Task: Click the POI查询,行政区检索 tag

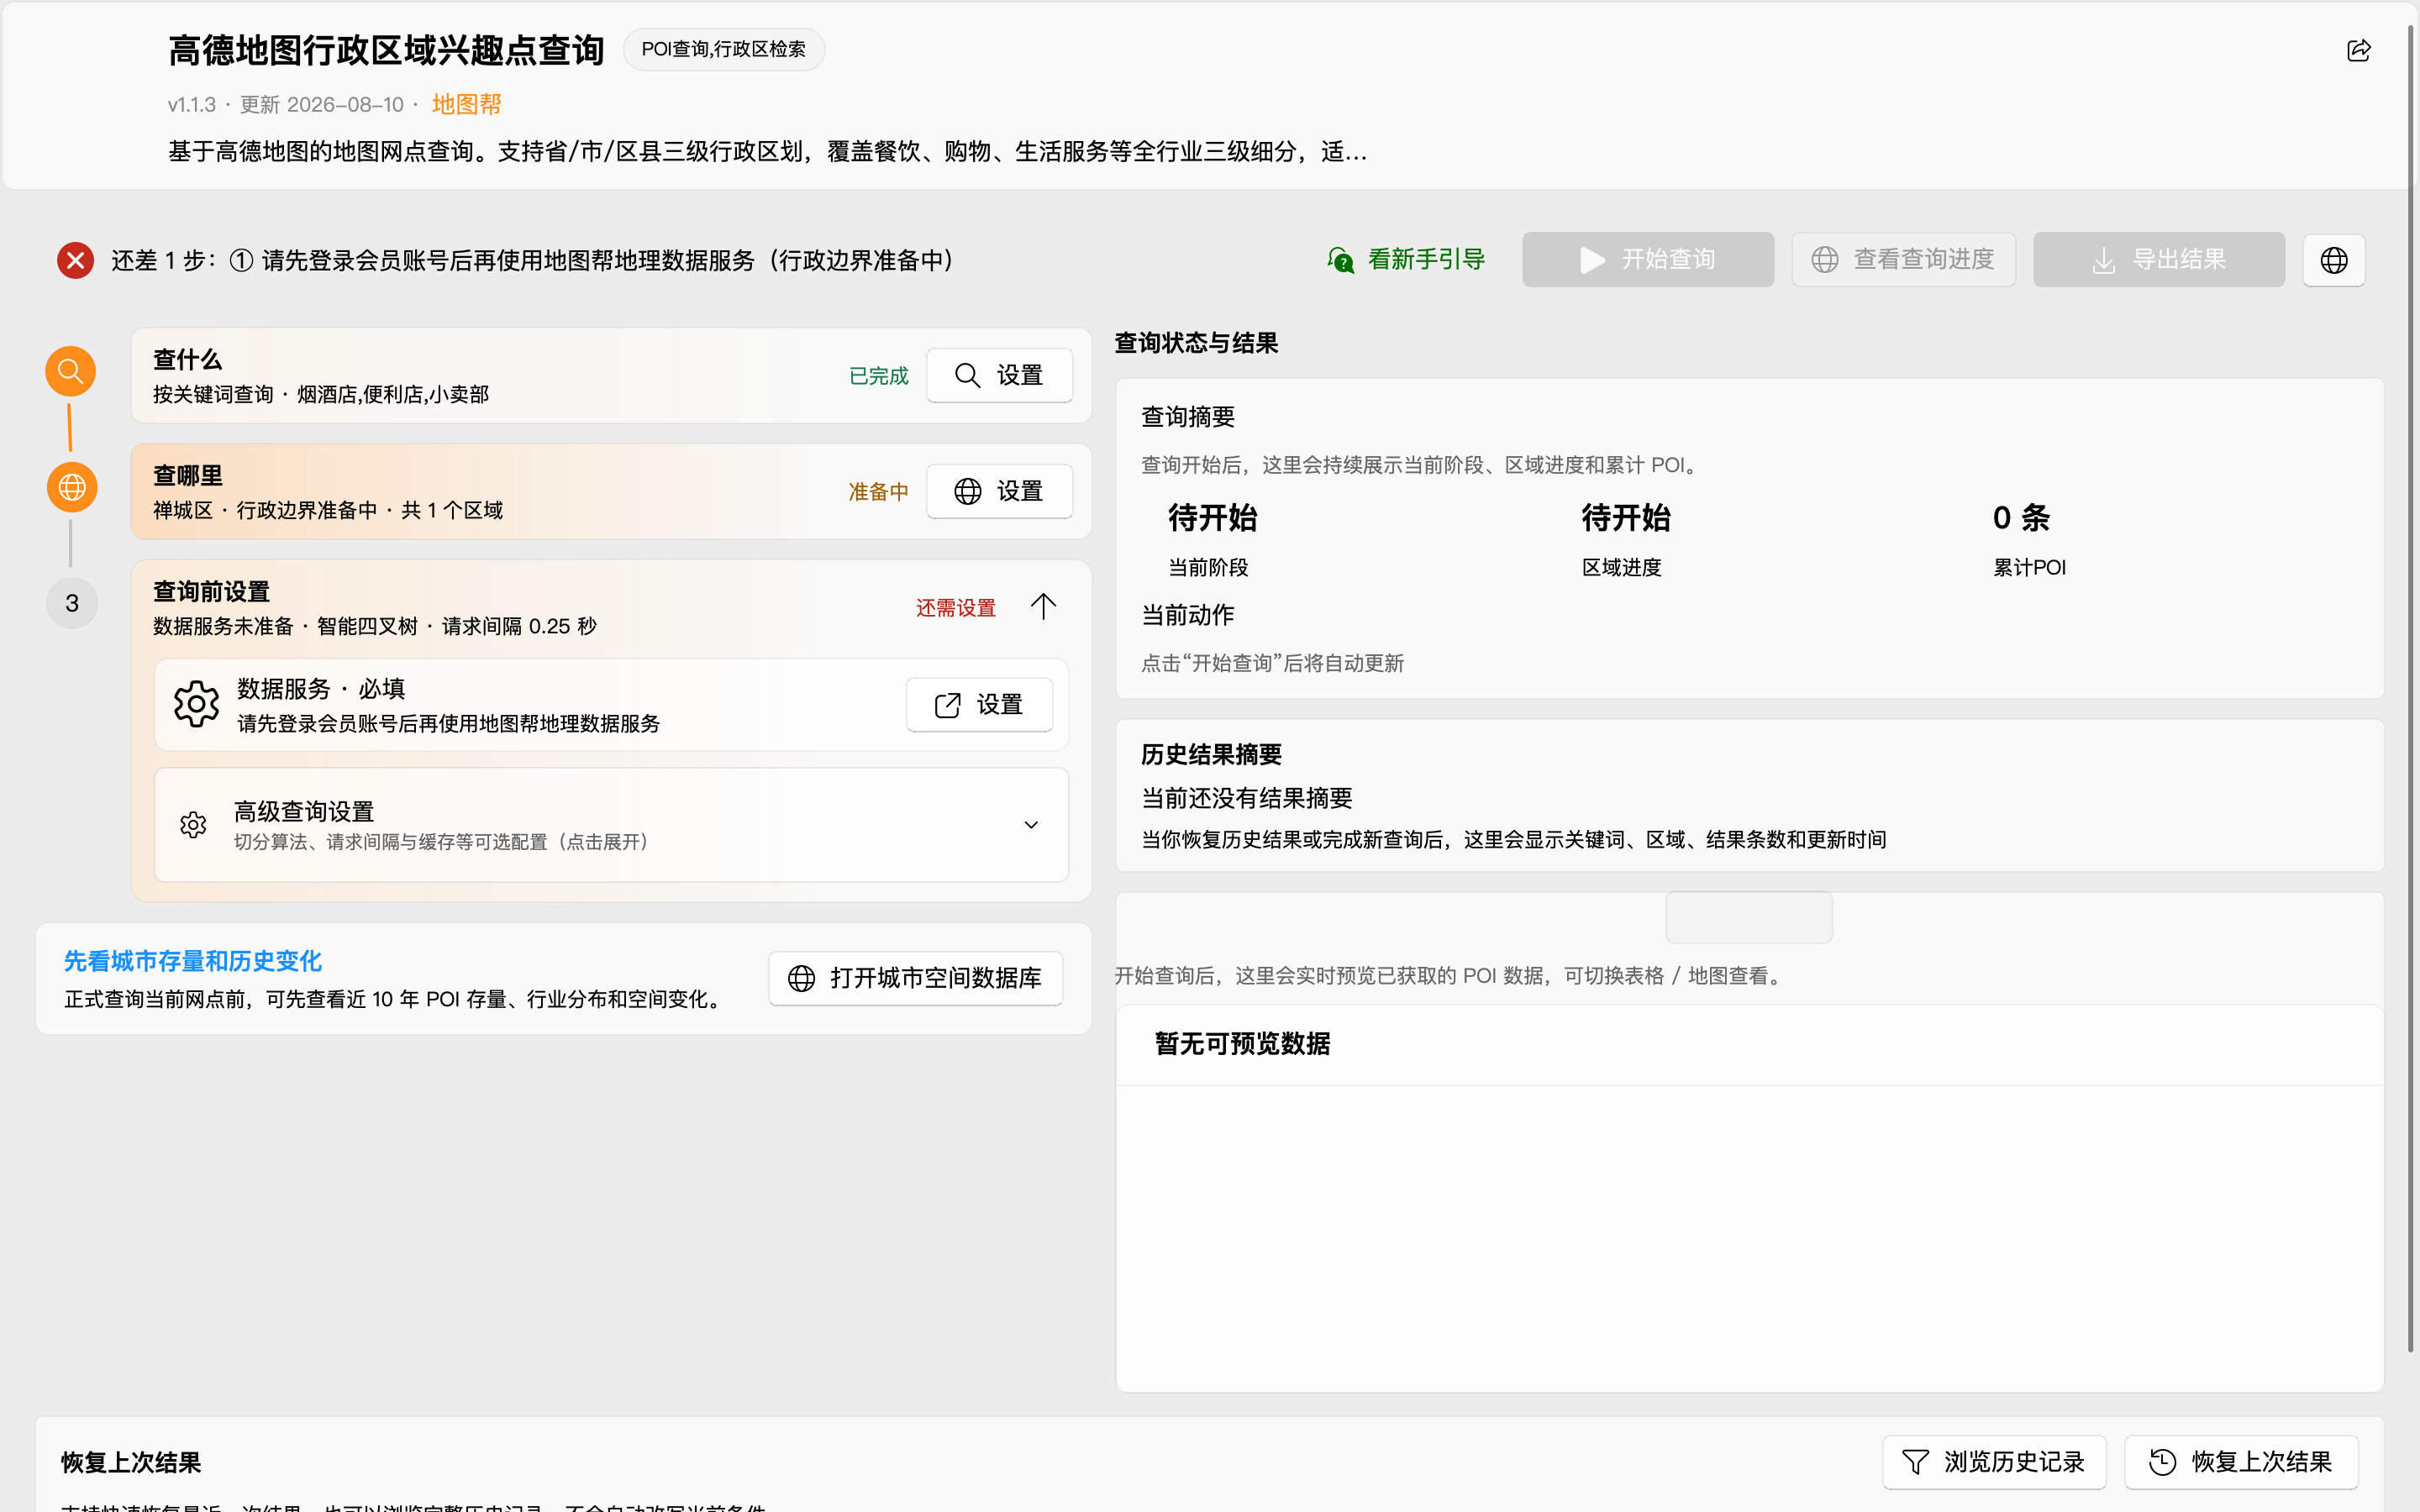Action: pos(723,49)
